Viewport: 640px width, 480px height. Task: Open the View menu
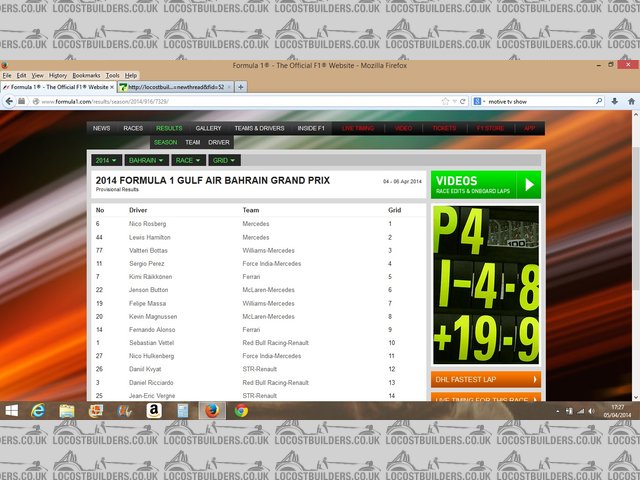(x=38, y=76)
